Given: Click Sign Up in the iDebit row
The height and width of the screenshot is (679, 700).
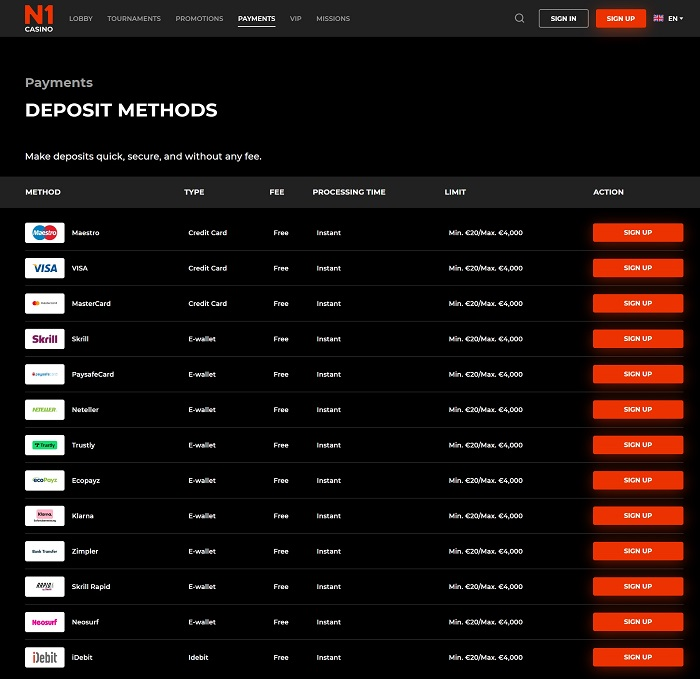Looking at the screenshot, I should point(638,657).
